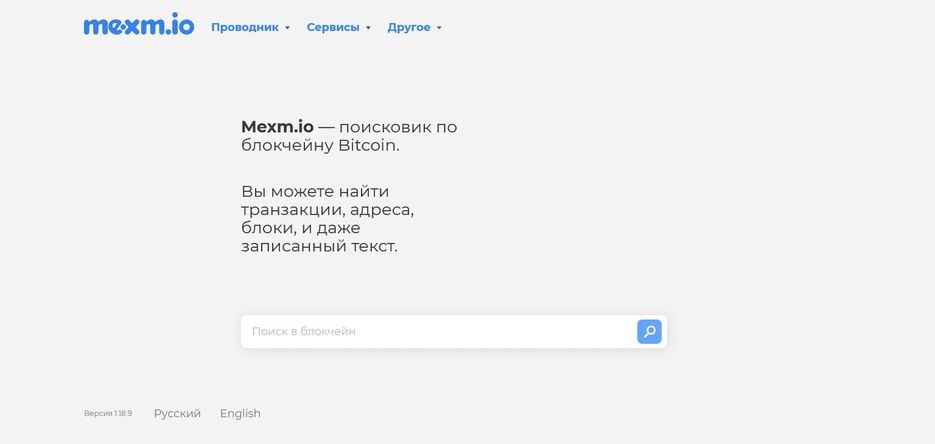The image size is (935, 444).
Task: Expand the arrow next to Сервисы
Action: (368, 28)
